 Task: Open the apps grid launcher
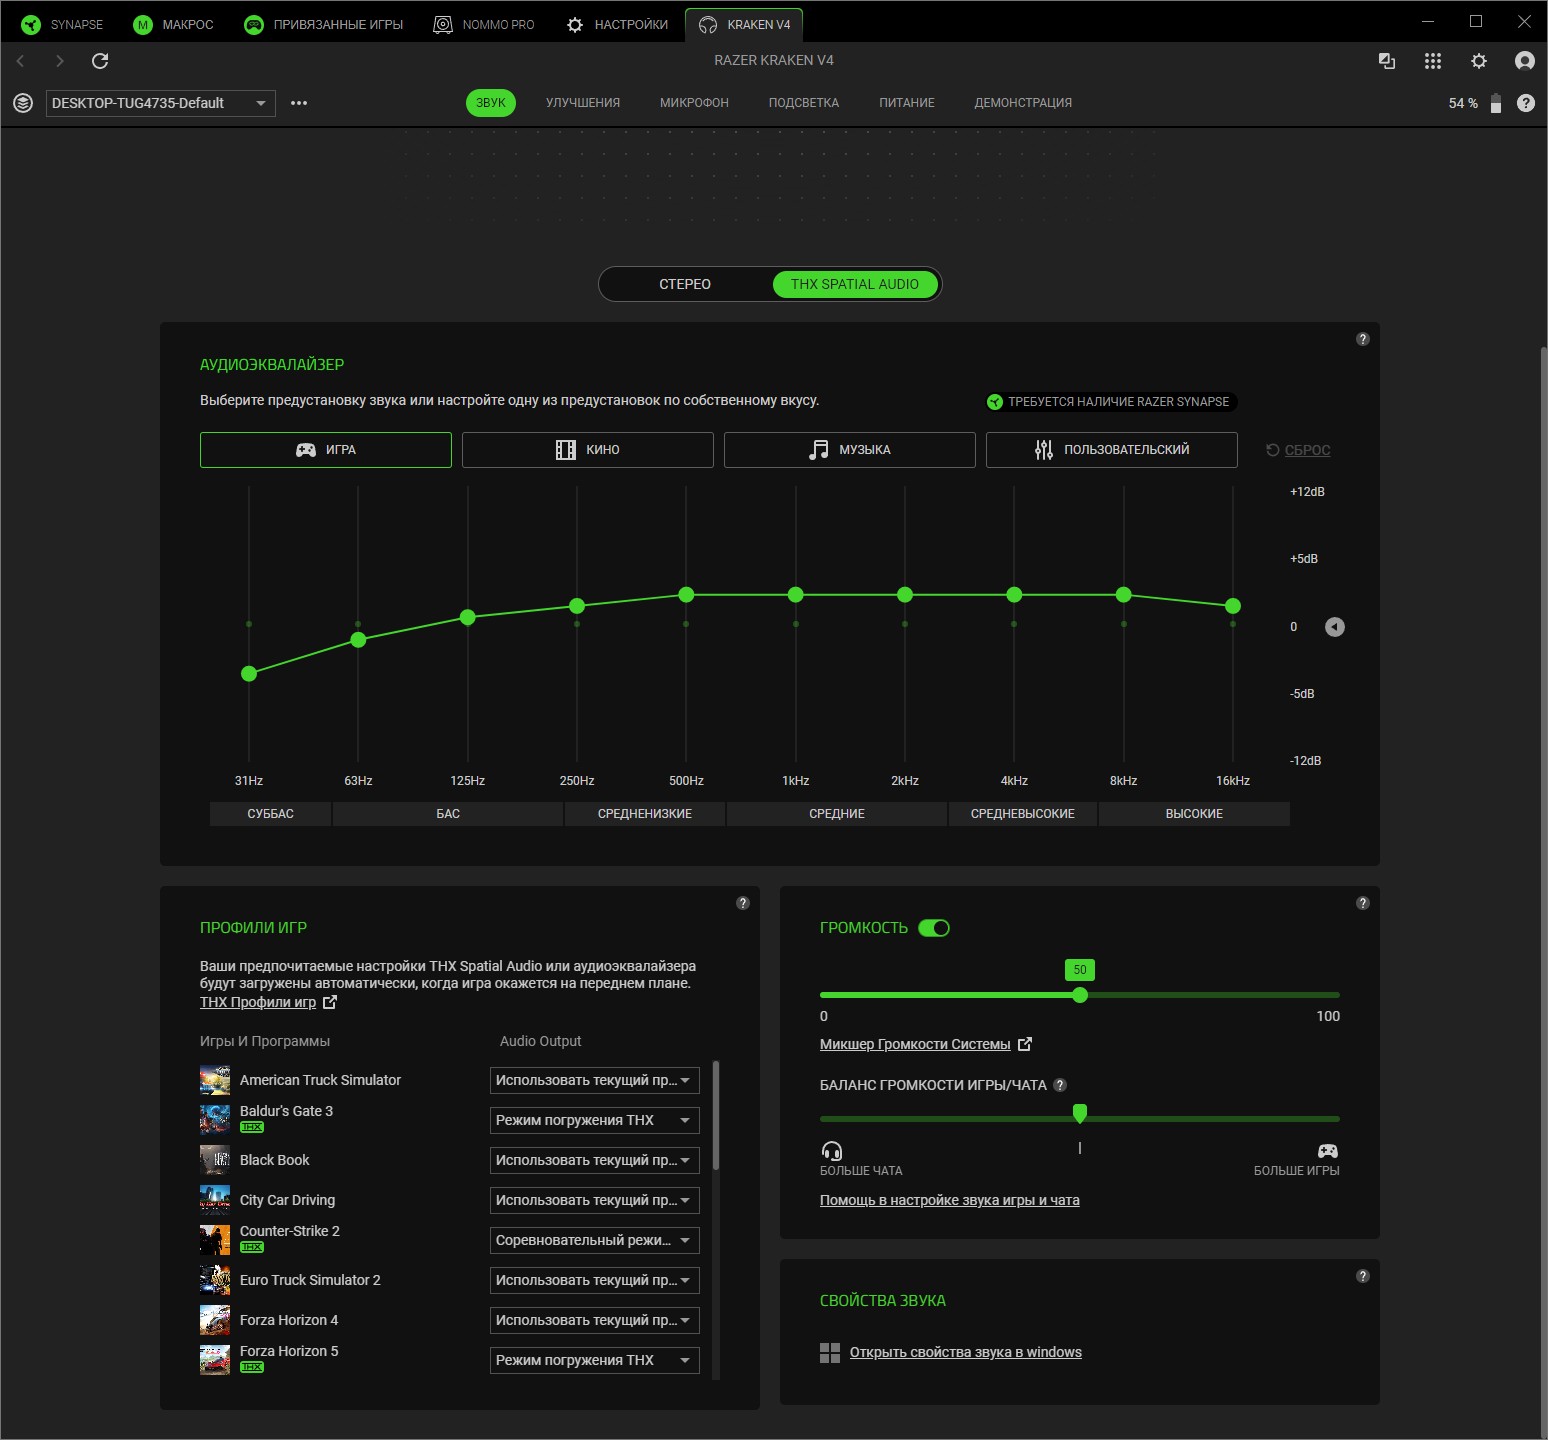pyautogui.click(x=1433, y=61)
